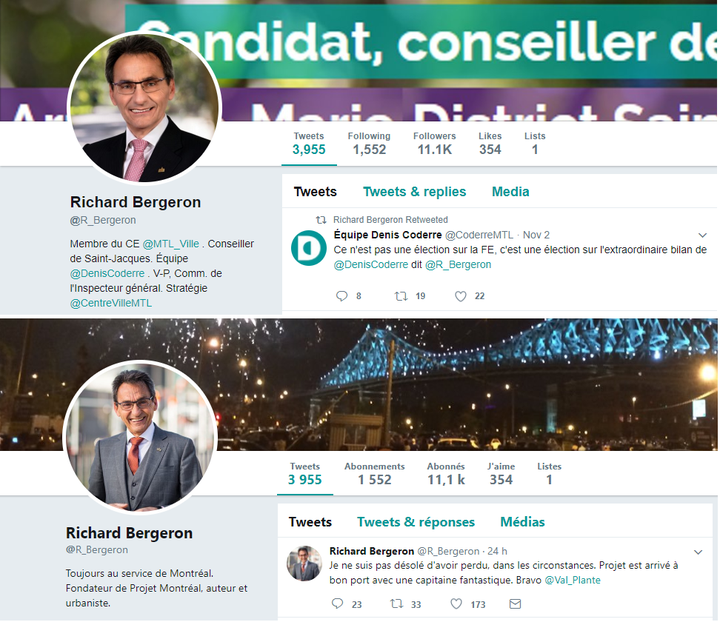Image resolution: width=720 pixels, height=622 pixels.
Task: Reply to the Équipe Denis Coderre tweet
Action: tap(342, 296)
